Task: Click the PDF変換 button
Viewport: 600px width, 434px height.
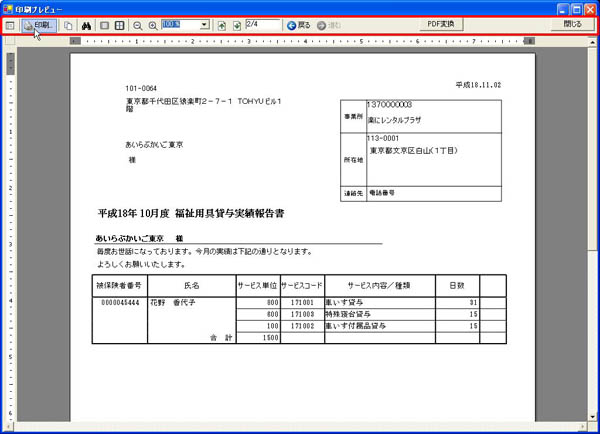Action: (x=440, y=24)
